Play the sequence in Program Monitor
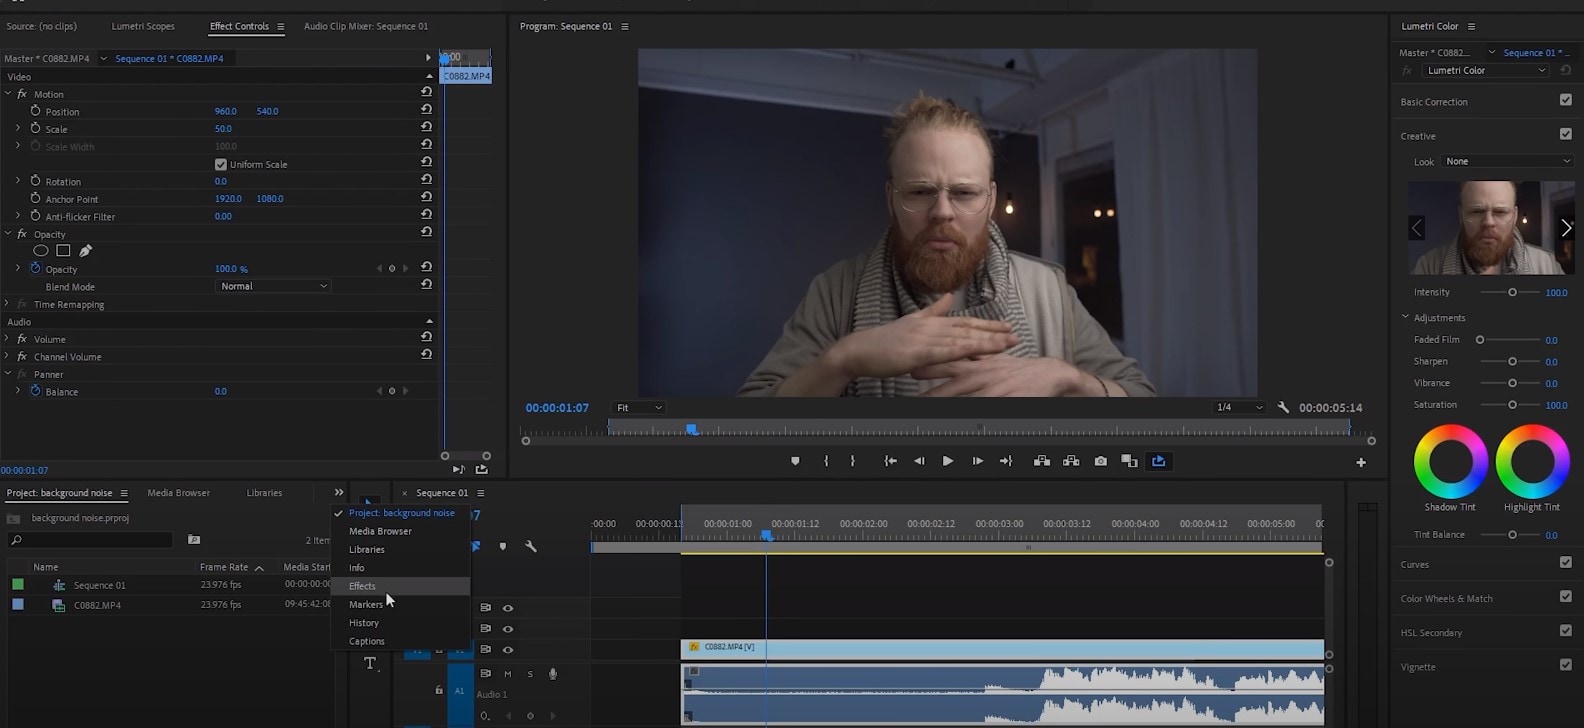 pyautogui.click(x=948, y=461)
